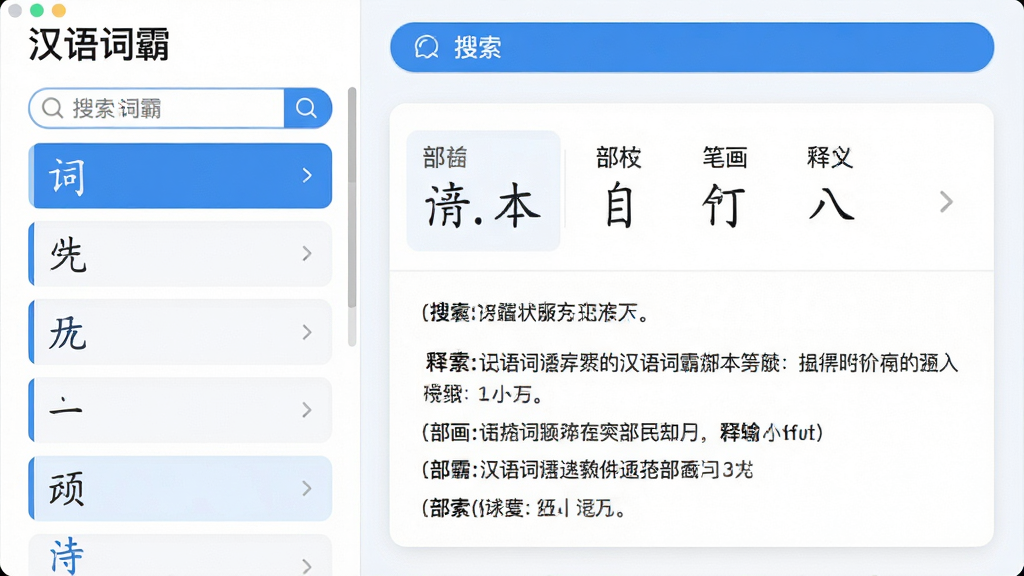Expand the chevron on the 顽 row
This screenshot has height=576, width=1024.
click(307, 488)
